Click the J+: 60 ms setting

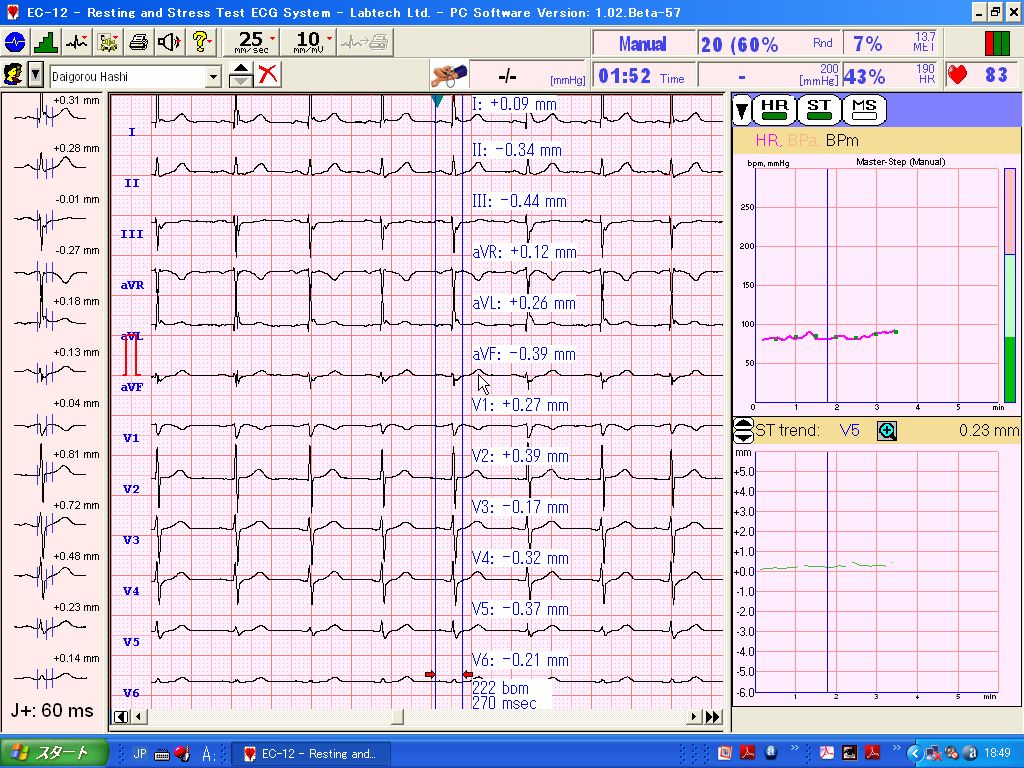52,711
